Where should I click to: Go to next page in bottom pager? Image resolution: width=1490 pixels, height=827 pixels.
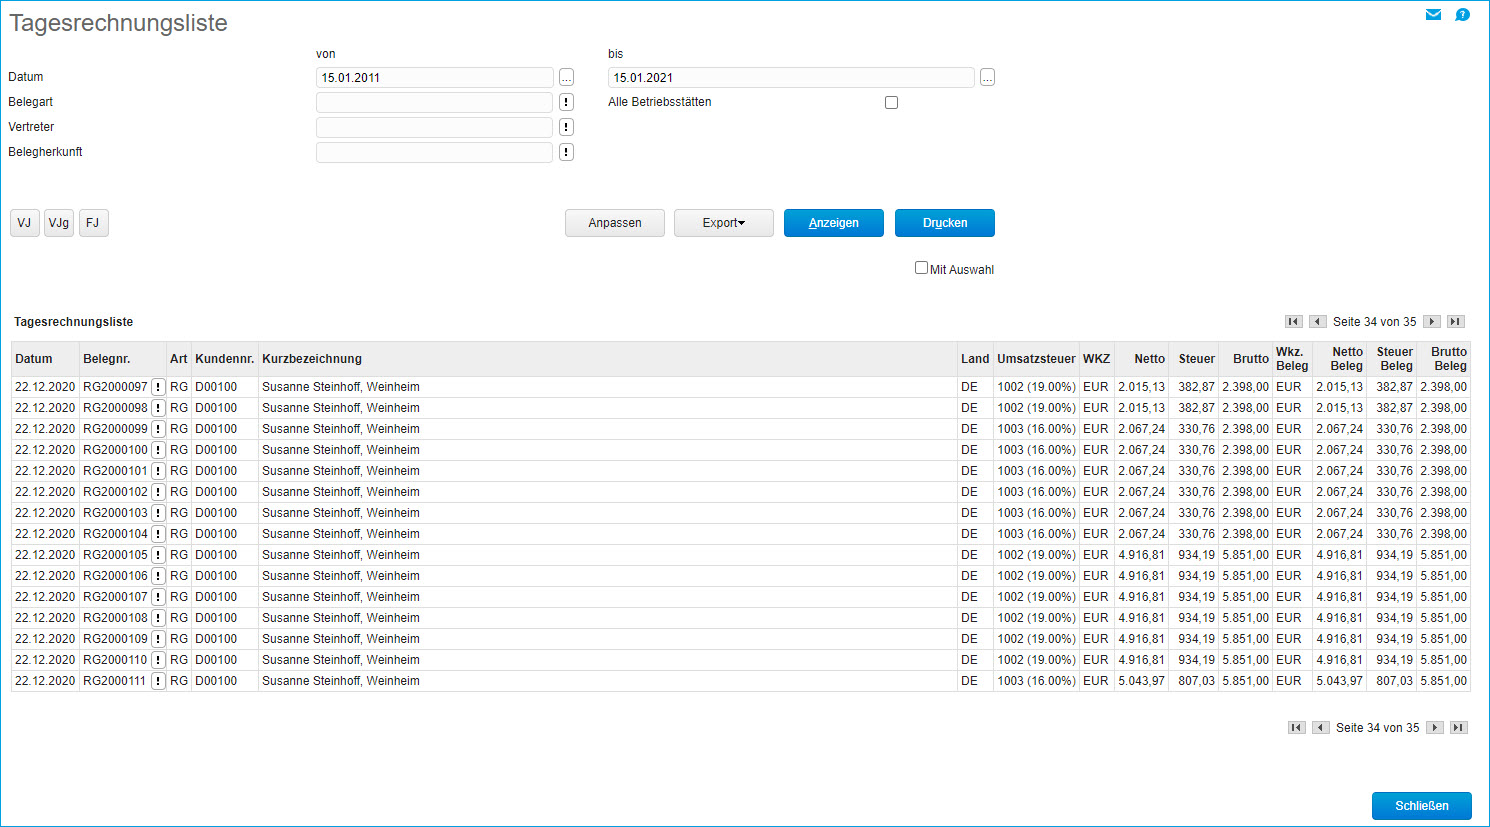coord(1435,728)
